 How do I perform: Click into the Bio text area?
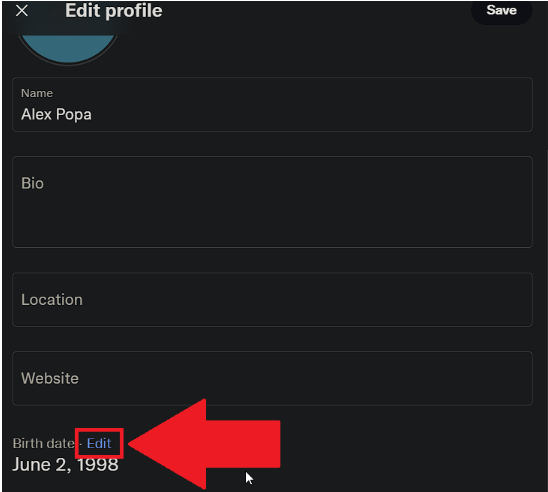(x=272, y=202)
